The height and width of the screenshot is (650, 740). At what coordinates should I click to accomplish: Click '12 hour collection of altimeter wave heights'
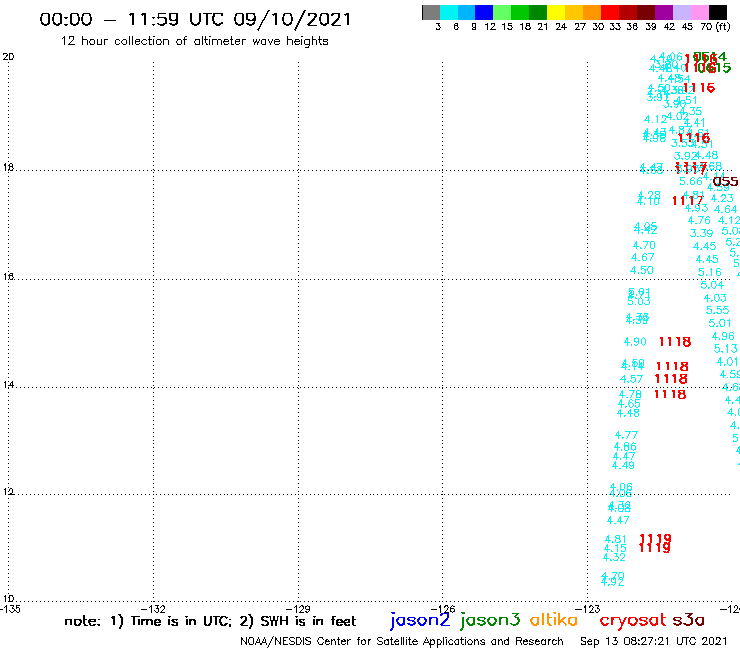tap(194, 41)
